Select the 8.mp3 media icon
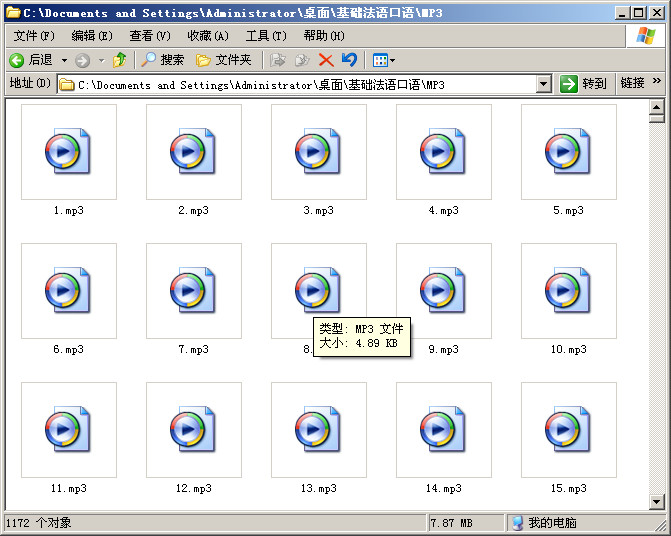671x536 pixels. (x=318, y=290)
